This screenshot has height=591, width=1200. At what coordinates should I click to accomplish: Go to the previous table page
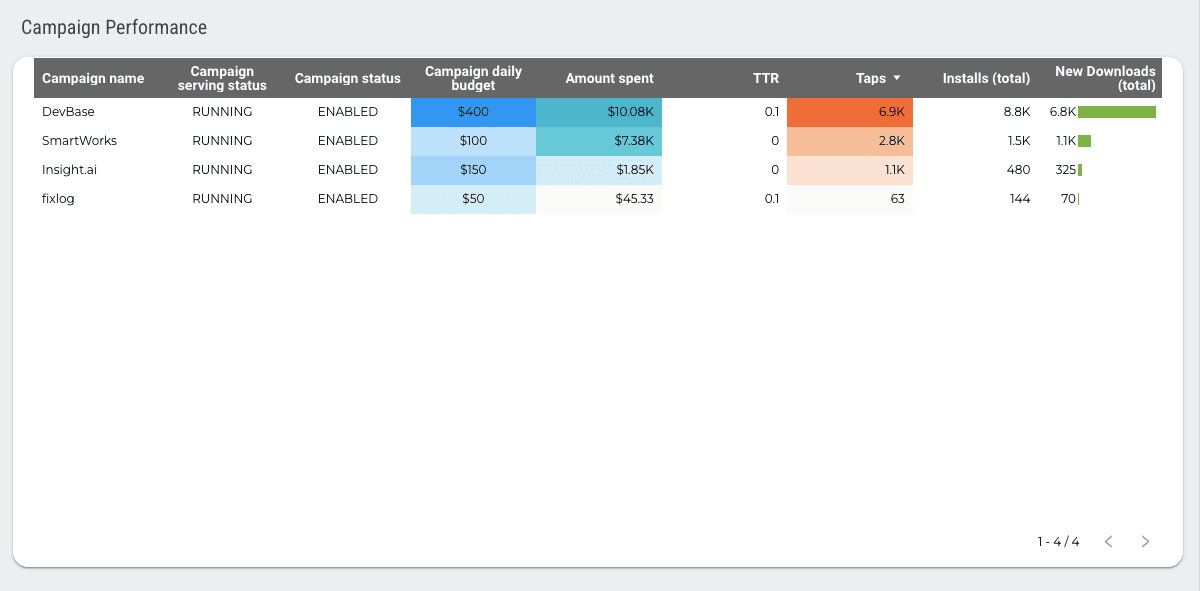click(1108, 542)
